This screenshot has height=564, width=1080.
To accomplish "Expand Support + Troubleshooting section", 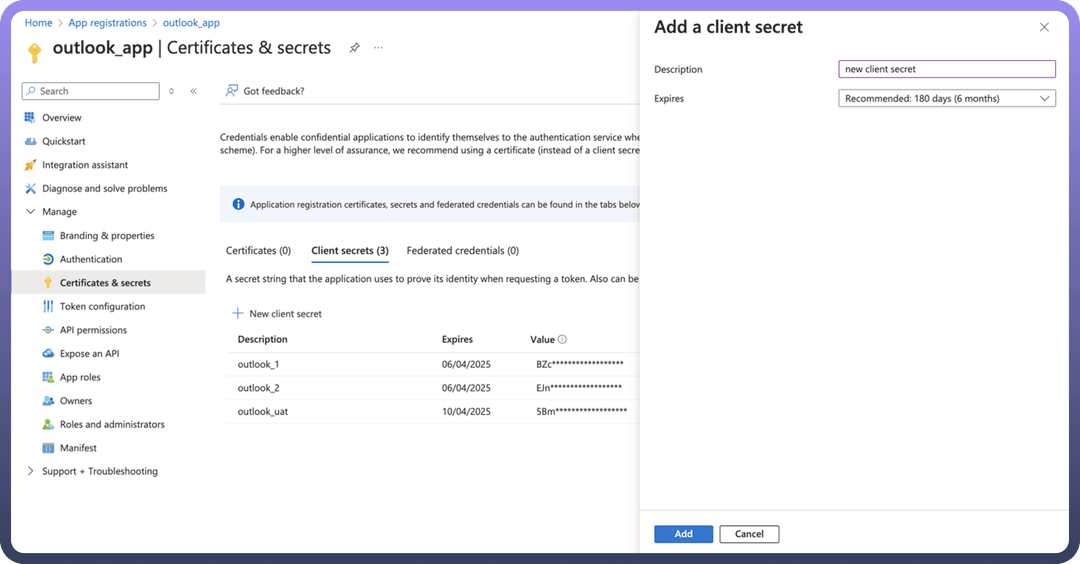I will click(x=31, y=471).
